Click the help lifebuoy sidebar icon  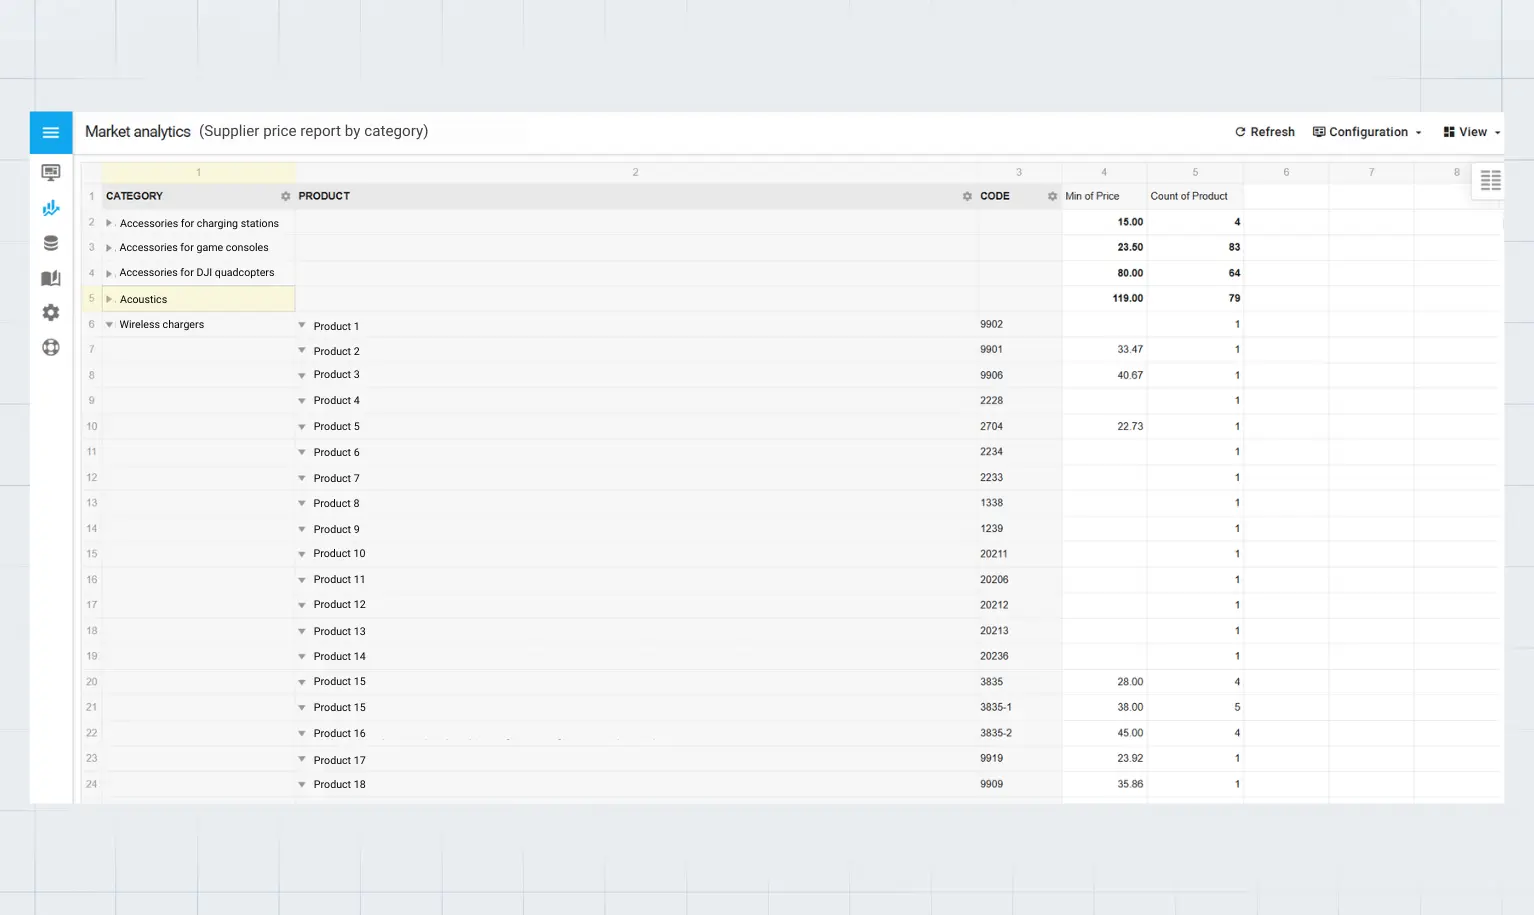[x=51, y=347]
